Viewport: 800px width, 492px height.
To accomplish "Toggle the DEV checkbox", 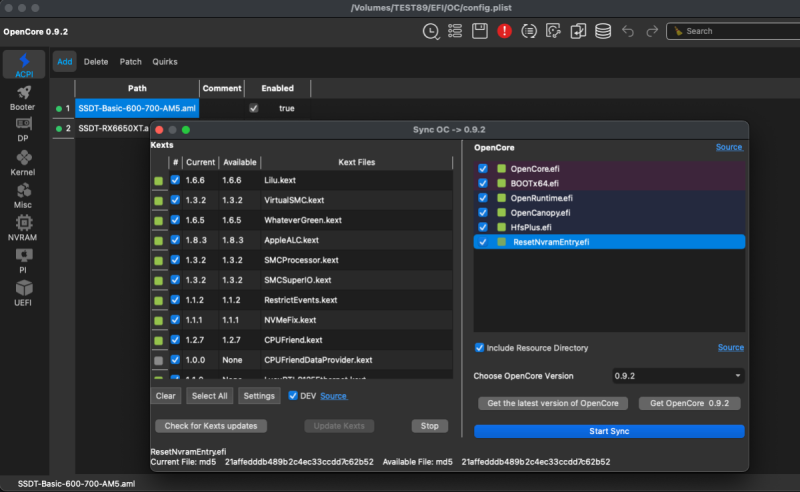I will coord(293,396).
